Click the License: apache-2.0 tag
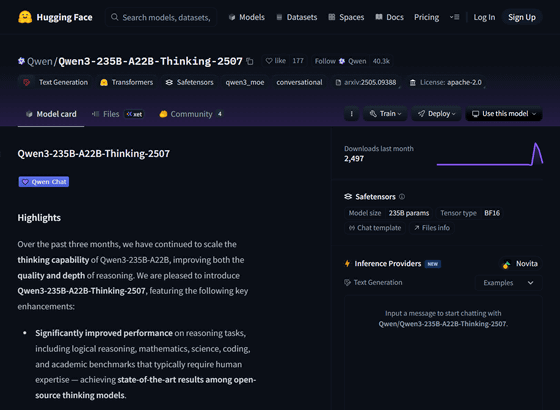 click(x=445, y=82)
